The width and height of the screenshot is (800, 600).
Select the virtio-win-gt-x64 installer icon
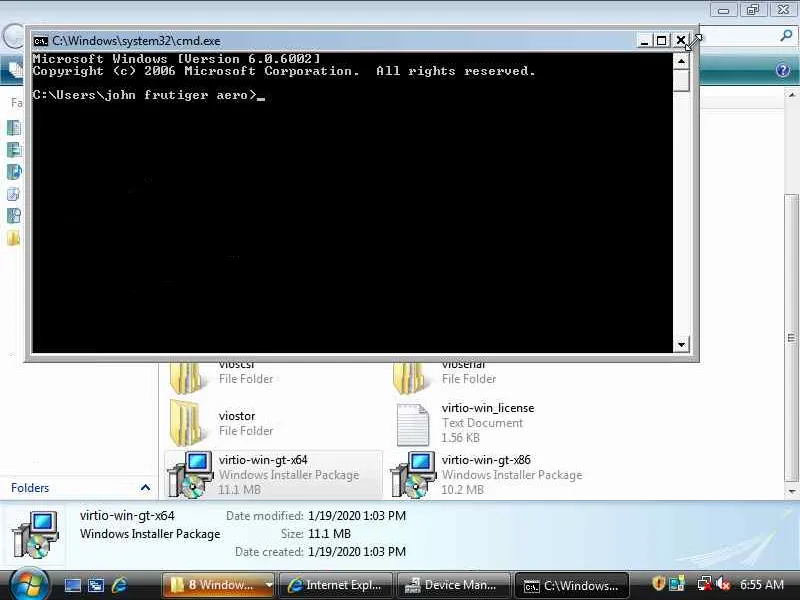tap(190, 474)
